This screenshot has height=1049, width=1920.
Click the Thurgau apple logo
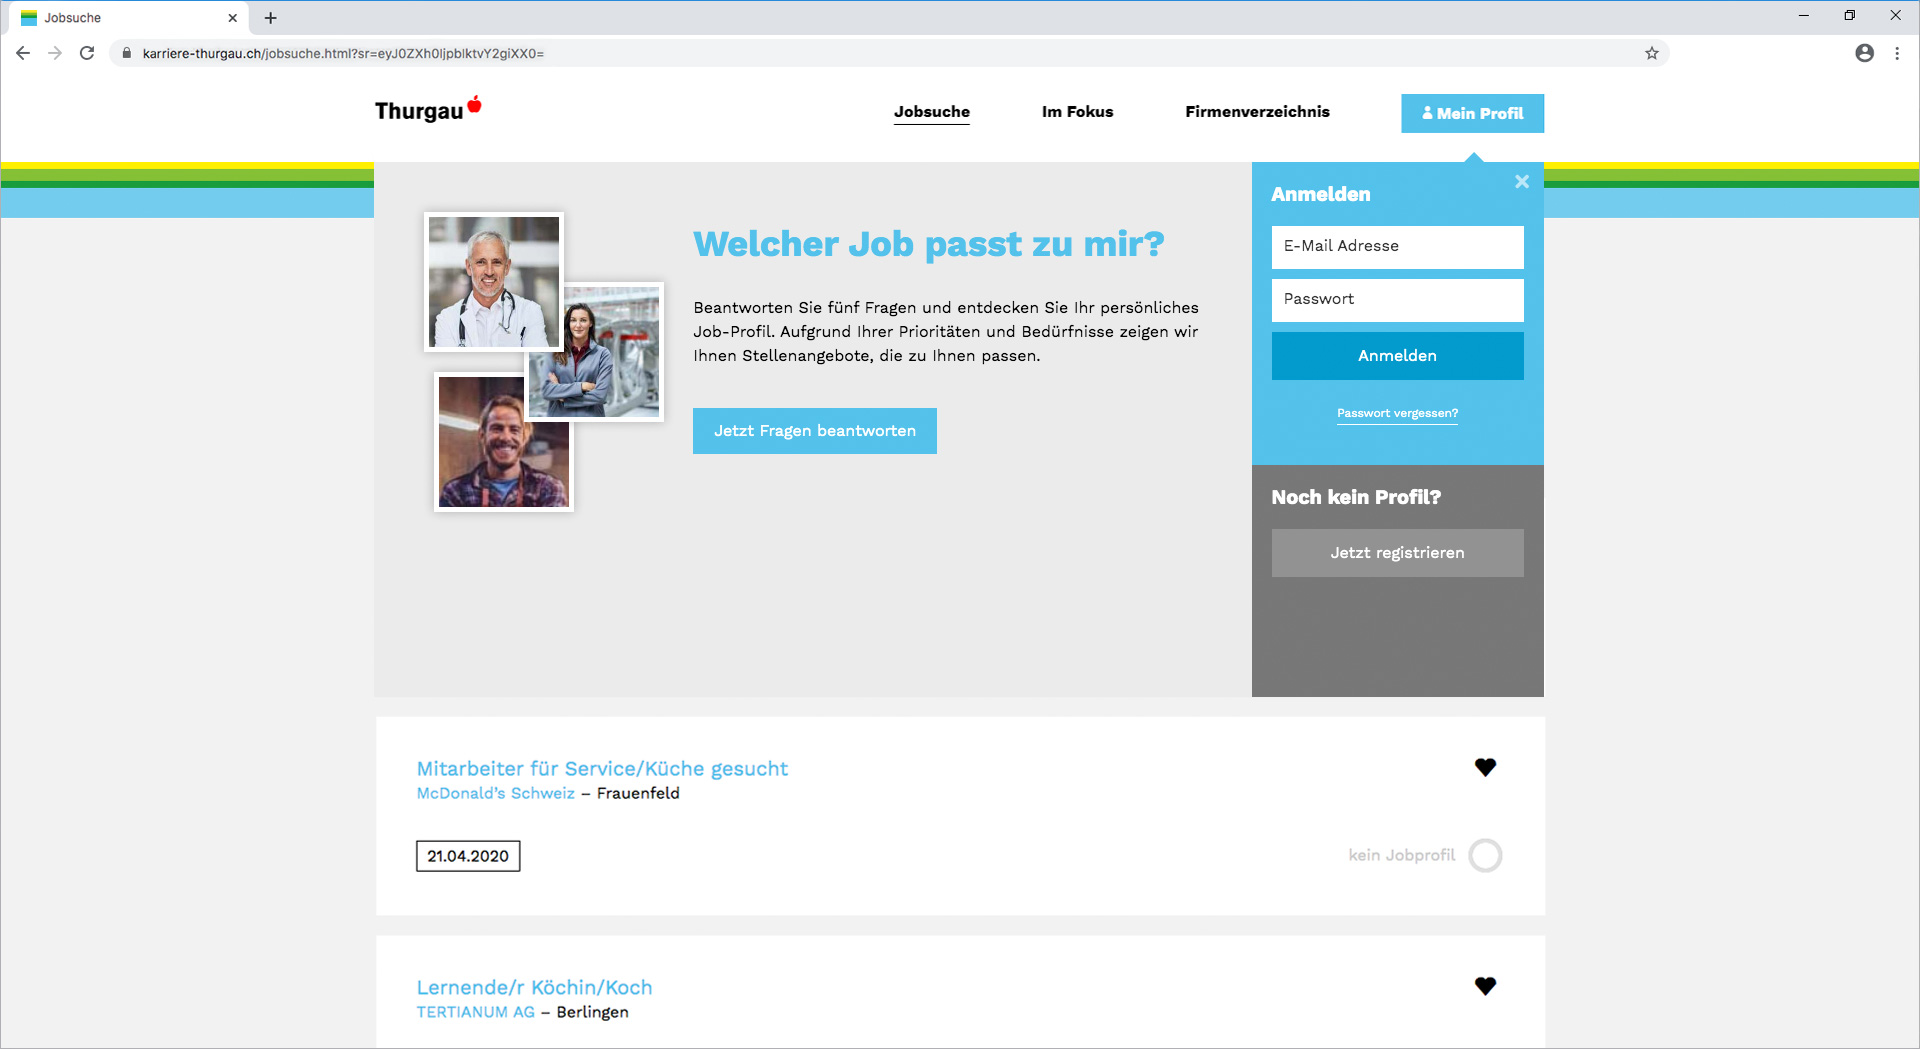[428, 110]
